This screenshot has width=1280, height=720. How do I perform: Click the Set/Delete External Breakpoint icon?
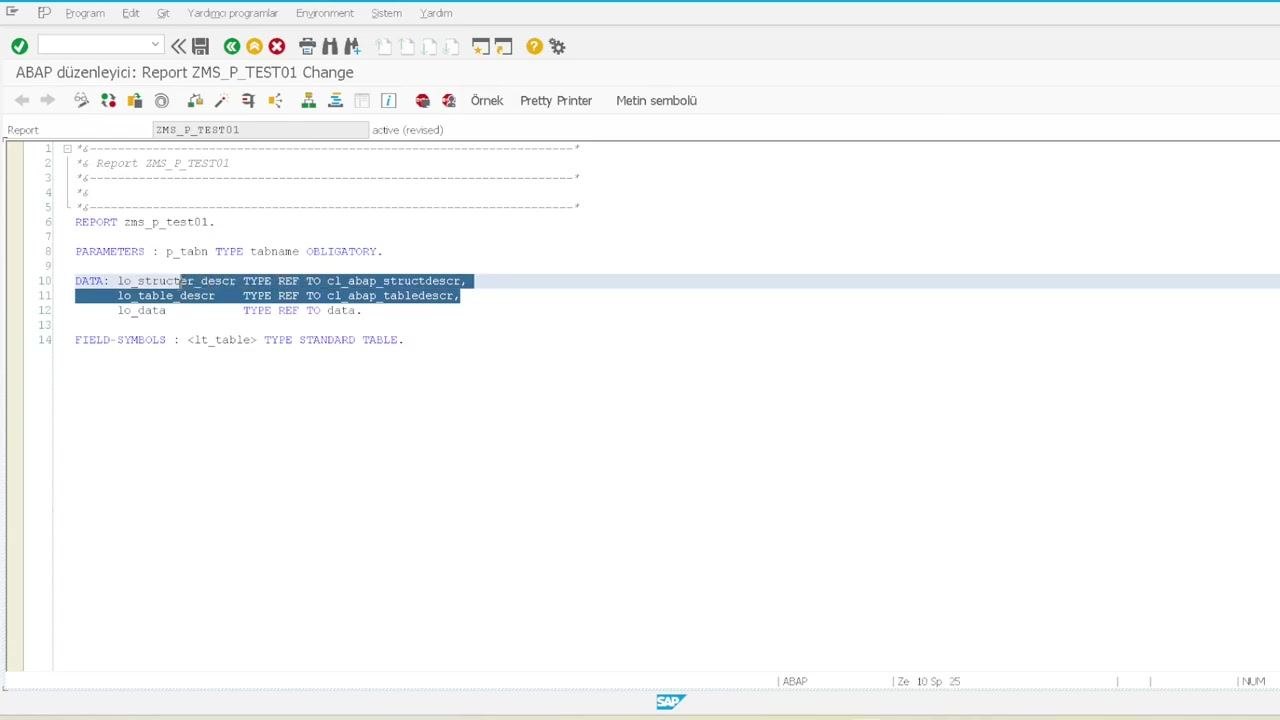coord(449,100)
